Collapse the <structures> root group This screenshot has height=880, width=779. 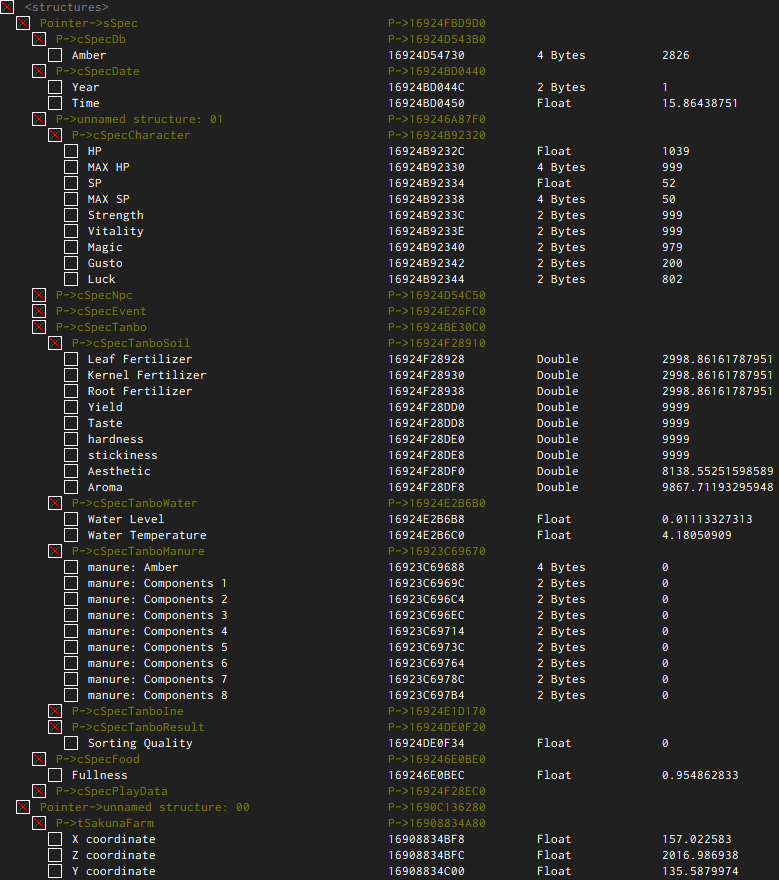tap(7, 7)
